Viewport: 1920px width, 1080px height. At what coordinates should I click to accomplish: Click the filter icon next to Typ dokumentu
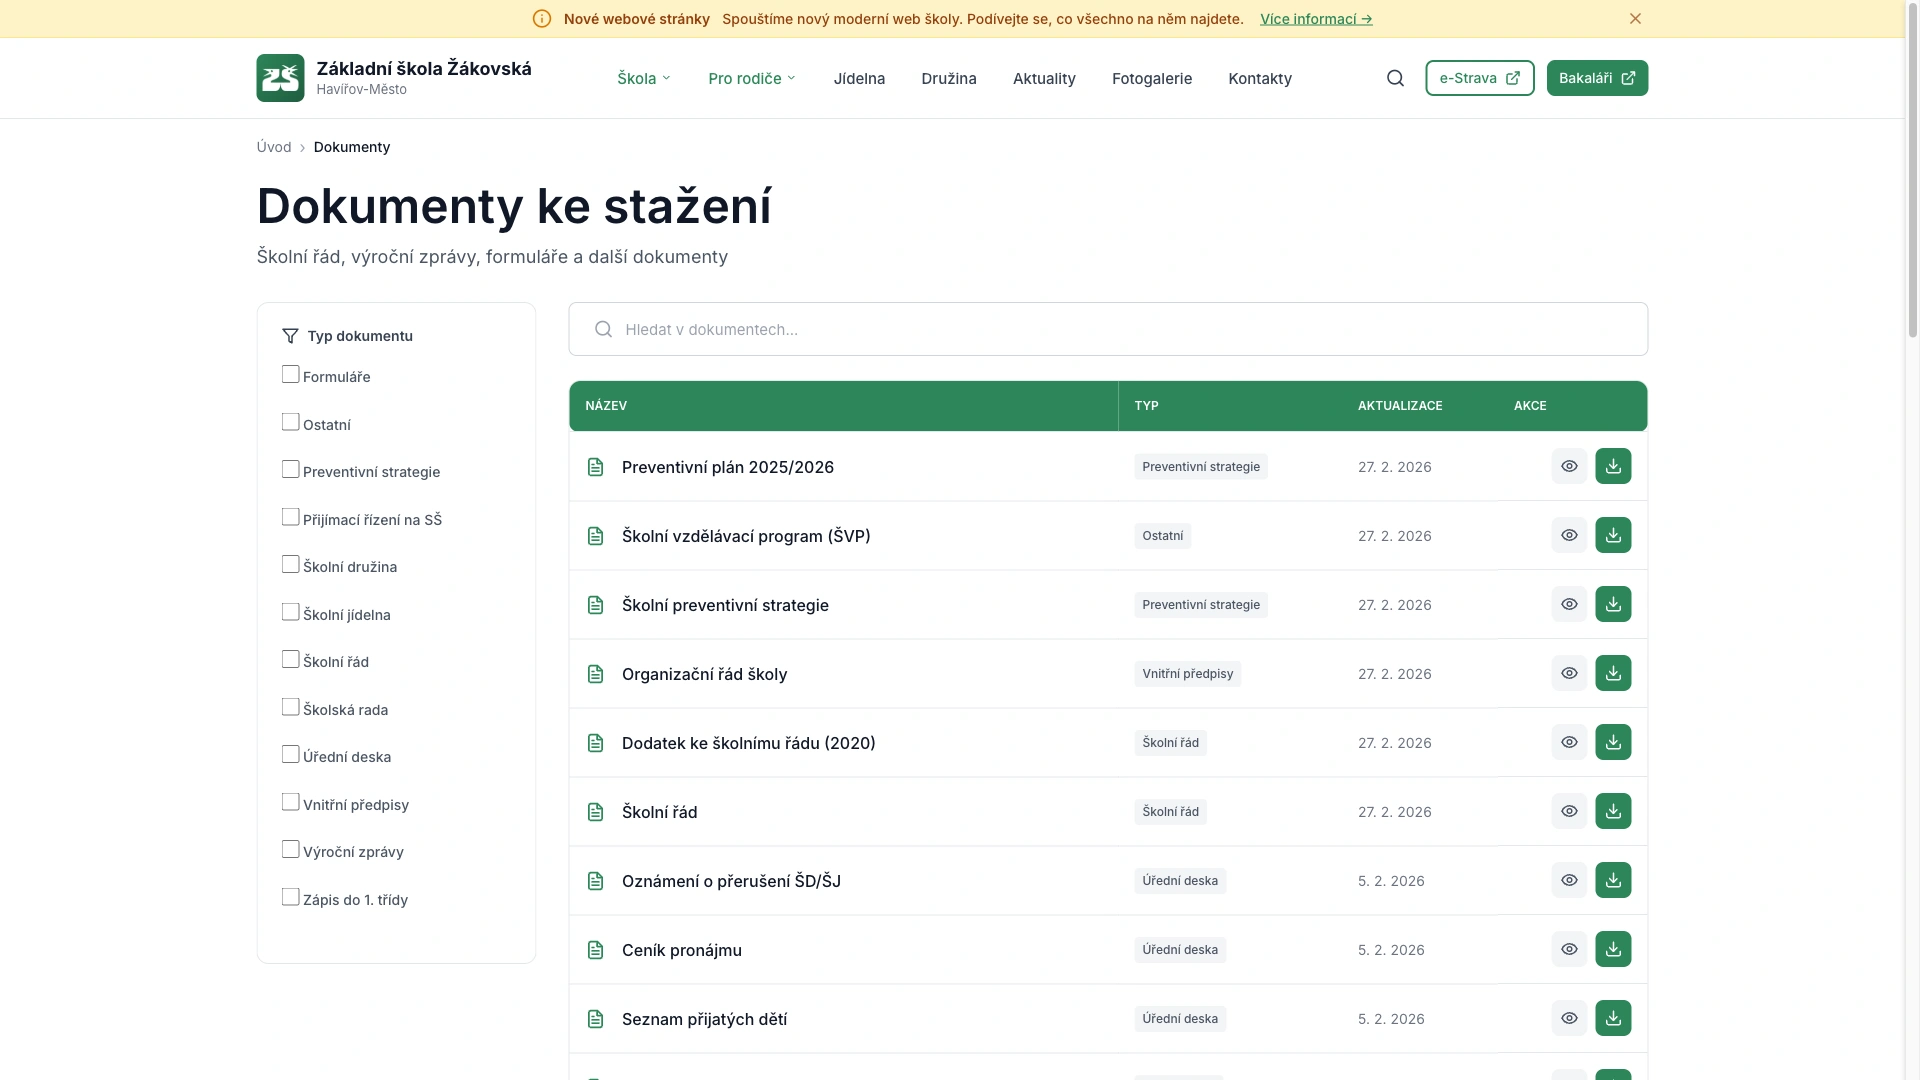point(289,335)
